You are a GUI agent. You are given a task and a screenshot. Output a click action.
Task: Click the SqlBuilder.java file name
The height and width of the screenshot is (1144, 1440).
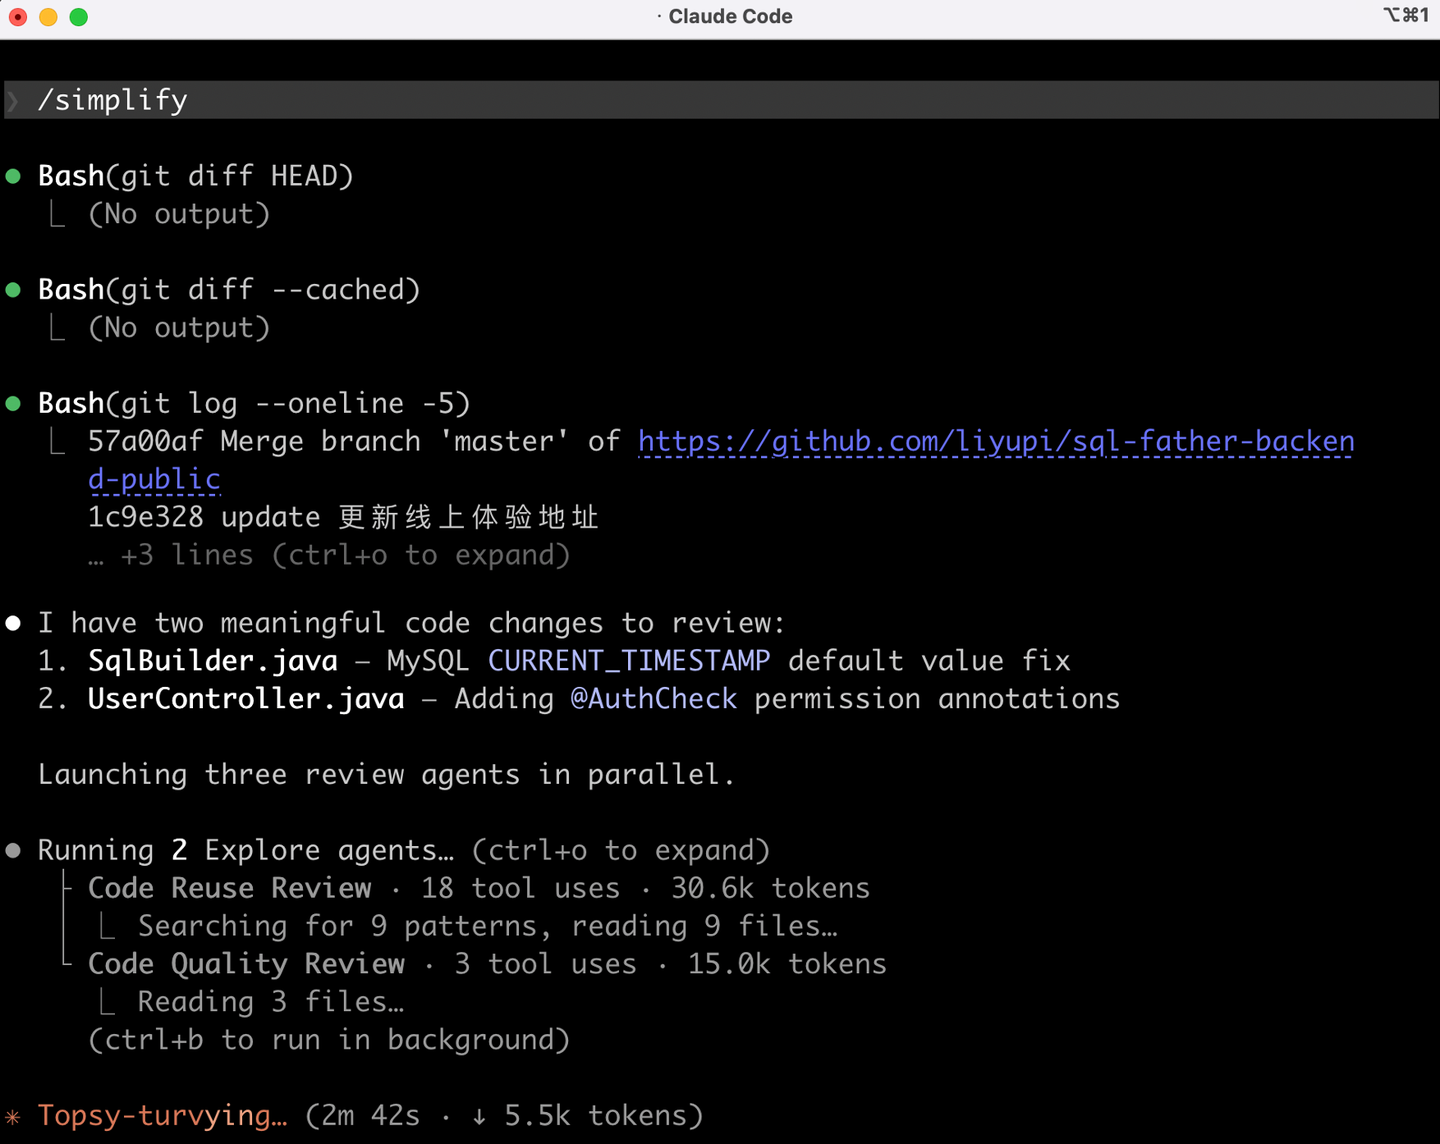[x=213, y=661]
